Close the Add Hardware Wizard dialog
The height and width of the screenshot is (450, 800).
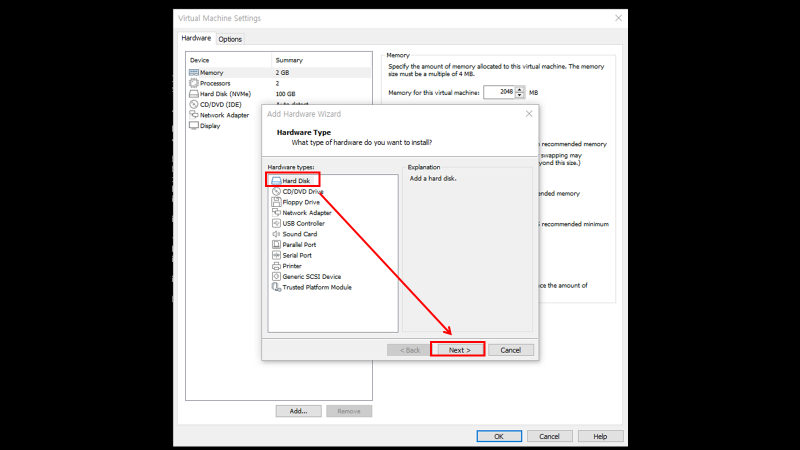pyautogui.click(x=529, y=114)
